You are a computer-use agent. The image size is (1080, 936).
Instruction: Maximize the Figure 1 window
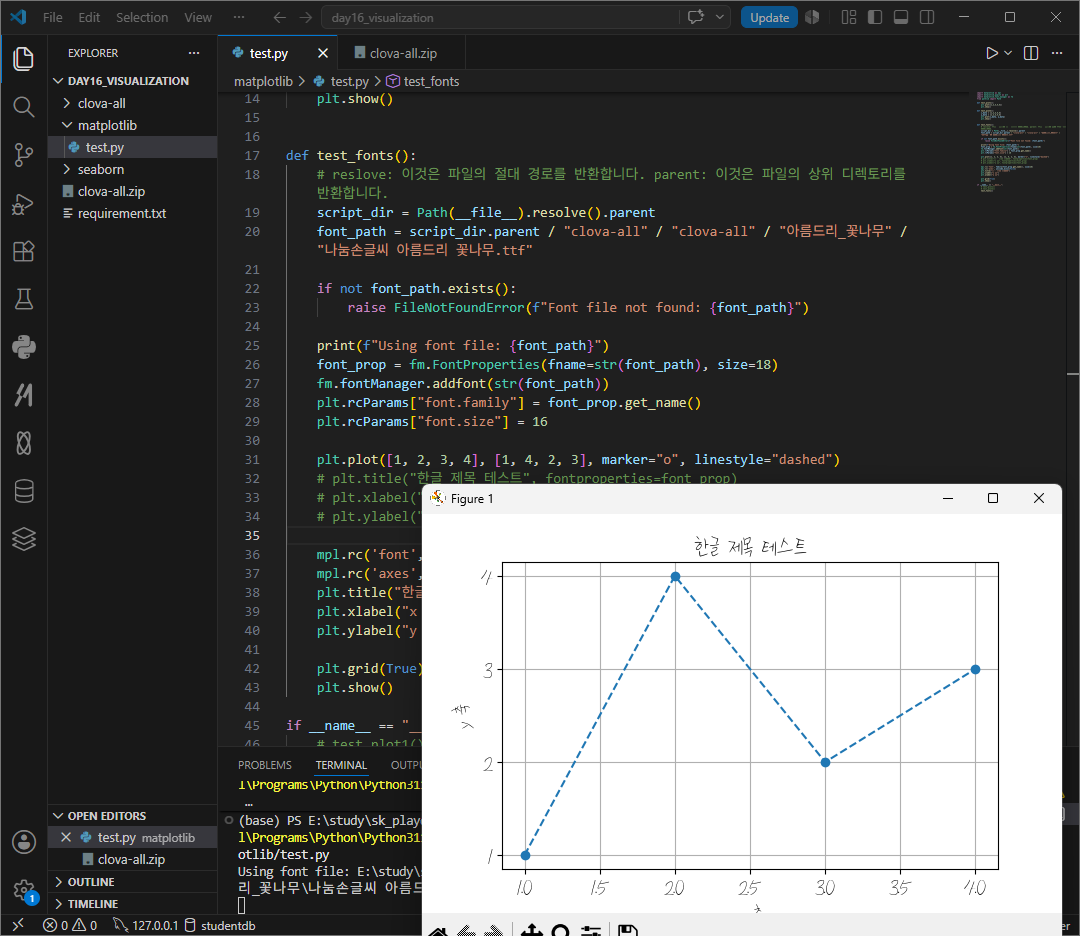pyautogui.click(x=993, y=498)
